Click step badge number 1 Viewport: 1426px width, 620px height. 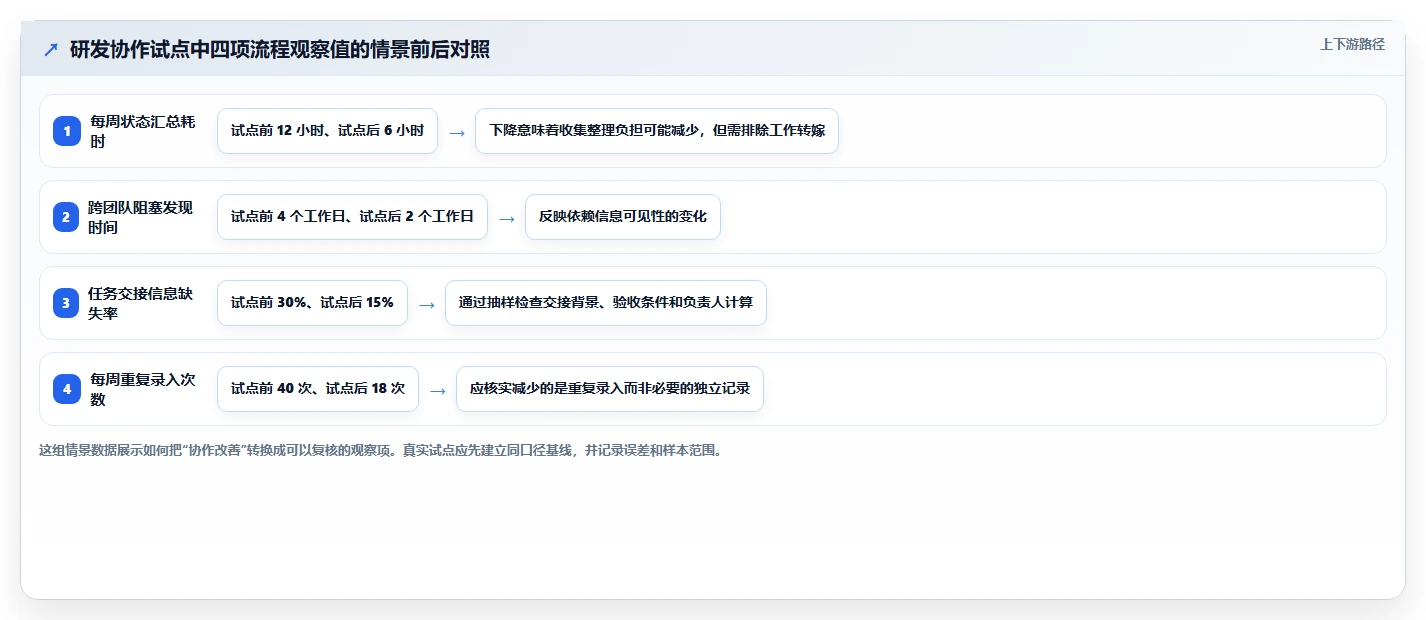click(67, 131)
